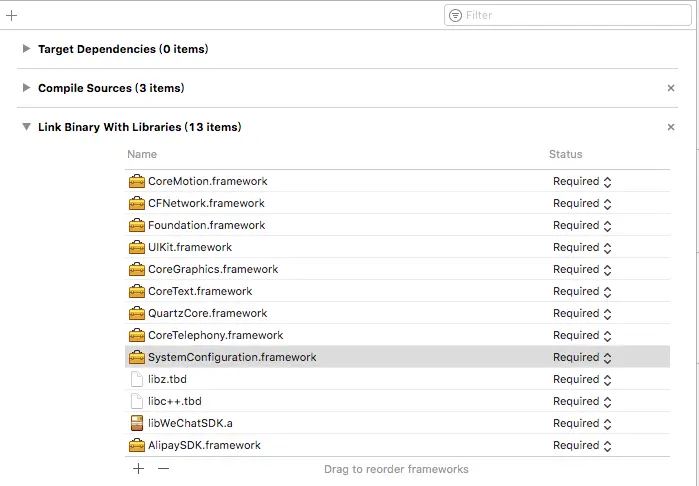699x486 pixels.
Task: Collapse Link Binary With Libraries section
Action: (x=26, y=127)
